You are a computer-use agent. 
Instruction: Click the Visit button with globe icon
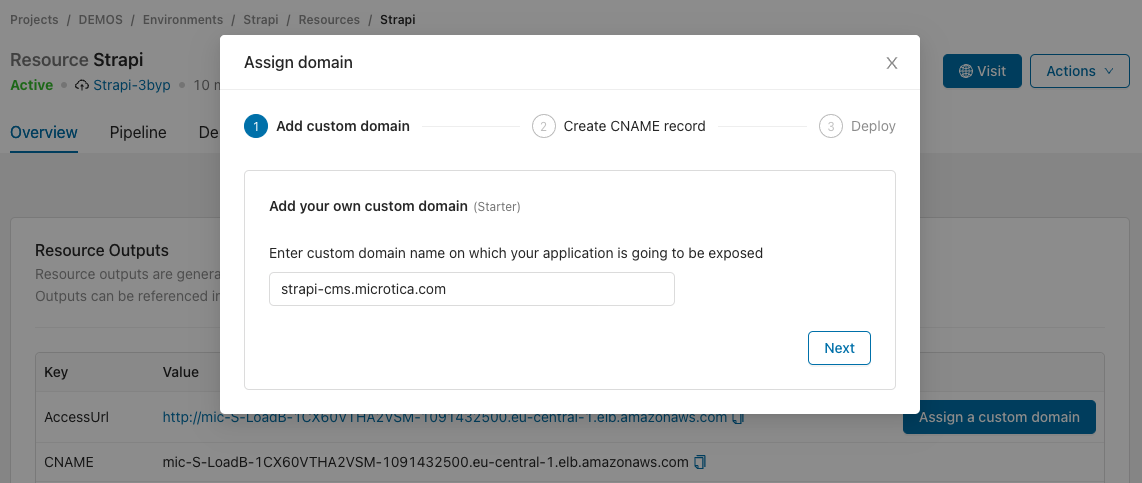point(982,71)
